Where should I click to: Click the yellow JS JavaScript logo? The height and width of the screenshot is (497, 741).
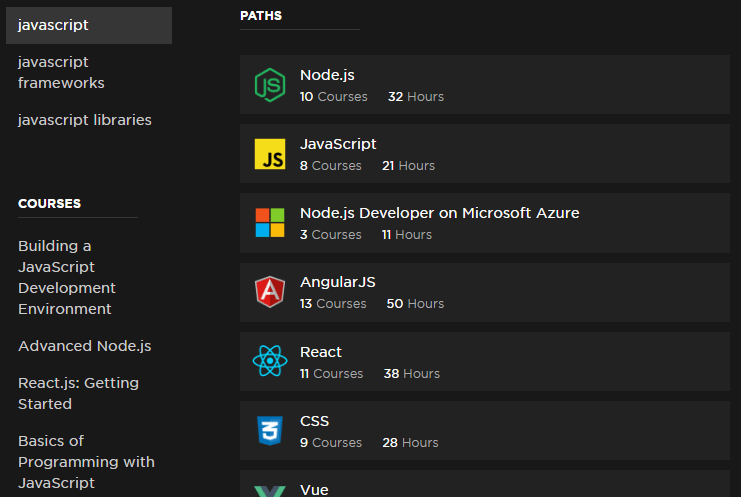pos(270,154)
